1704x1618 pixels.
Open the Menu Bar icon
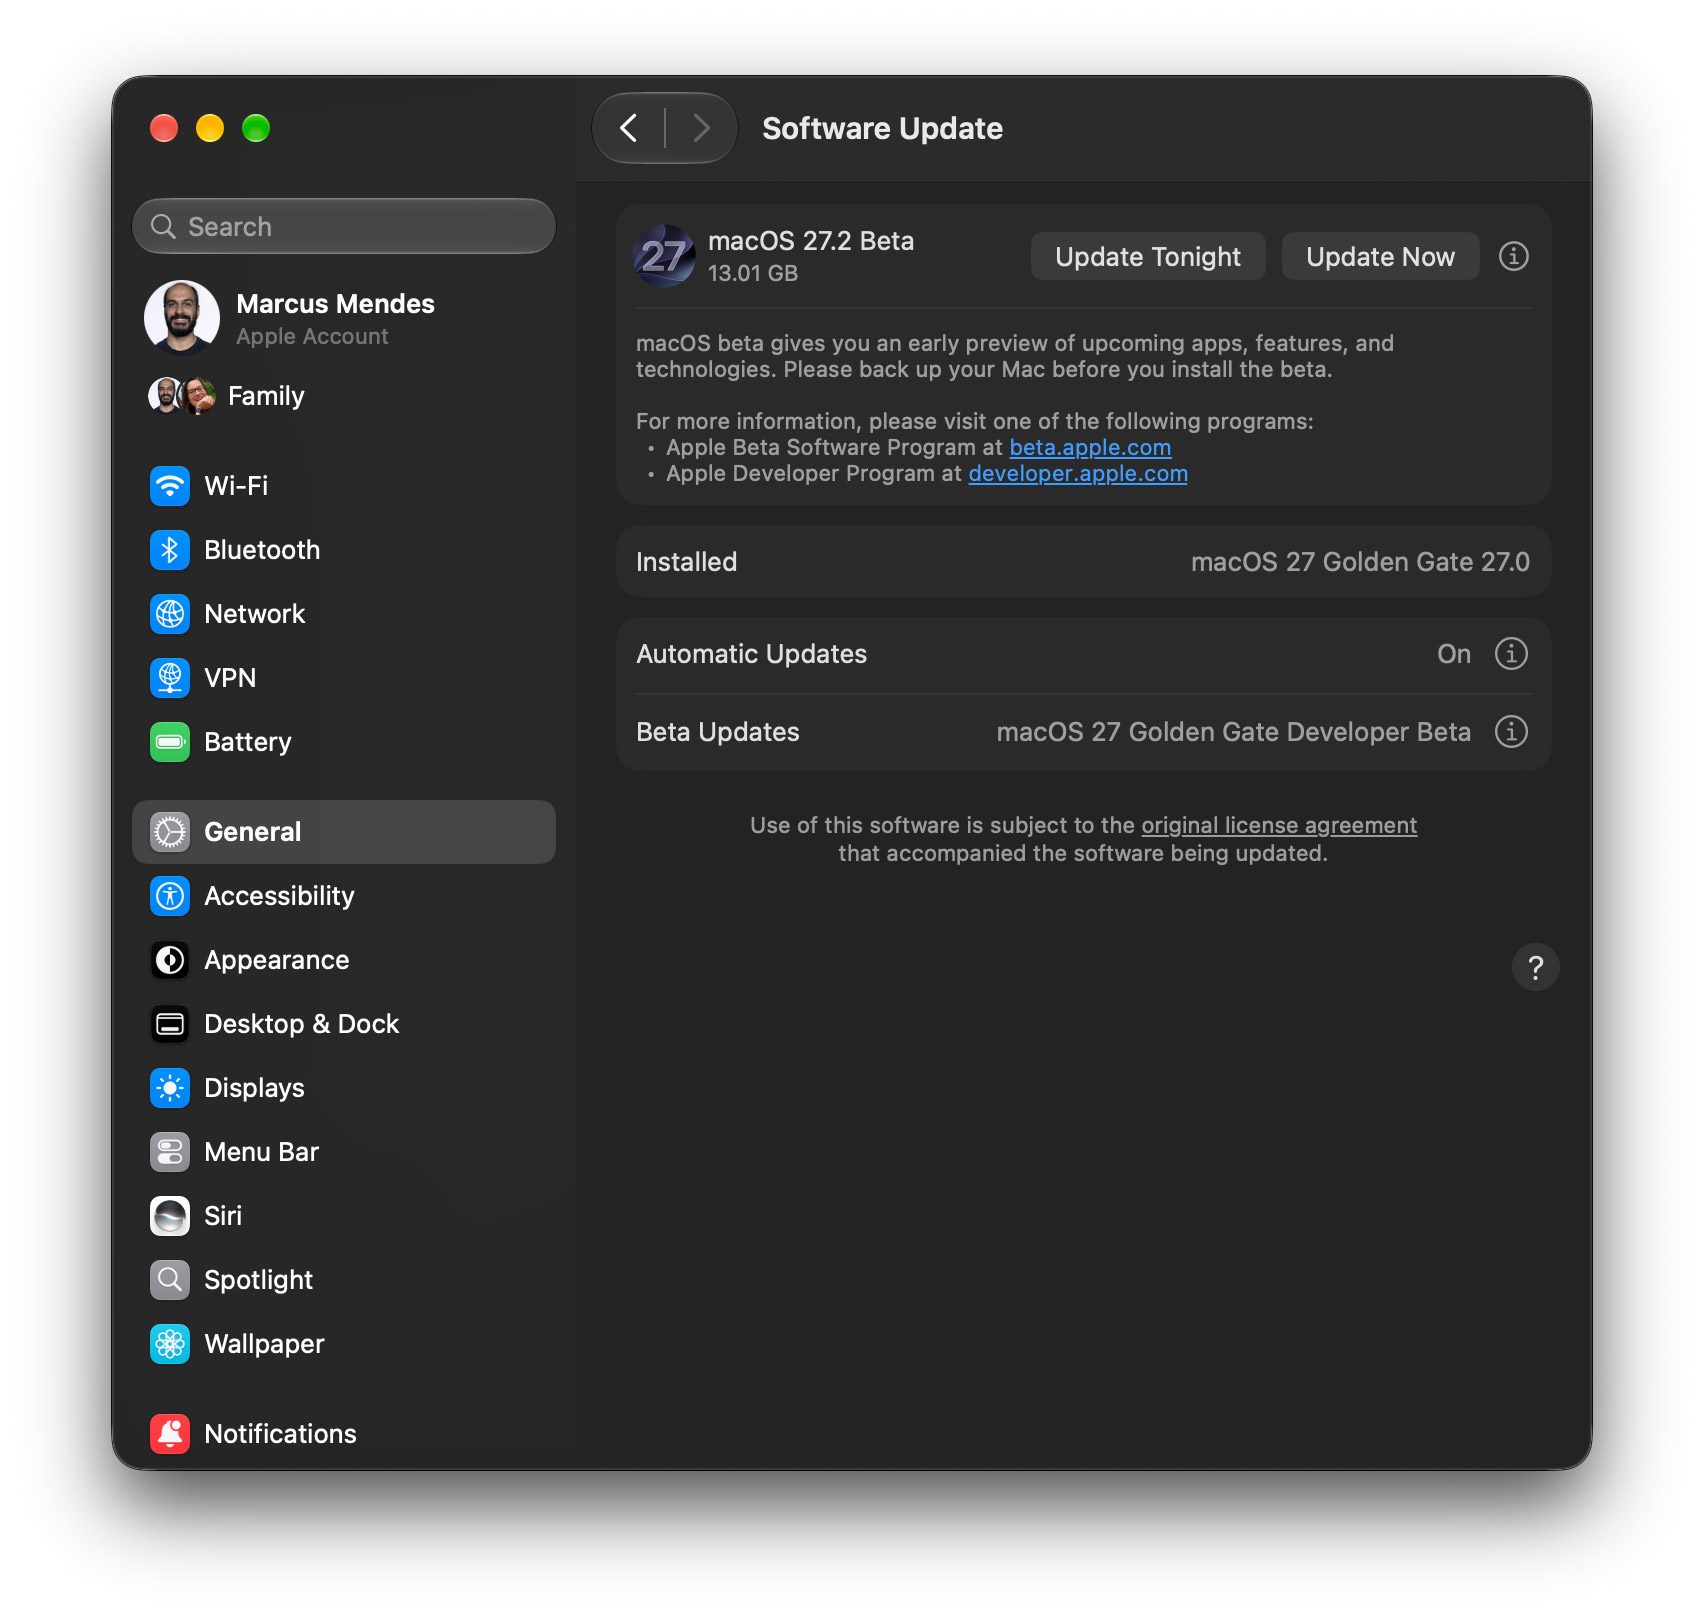[170, 1152]
